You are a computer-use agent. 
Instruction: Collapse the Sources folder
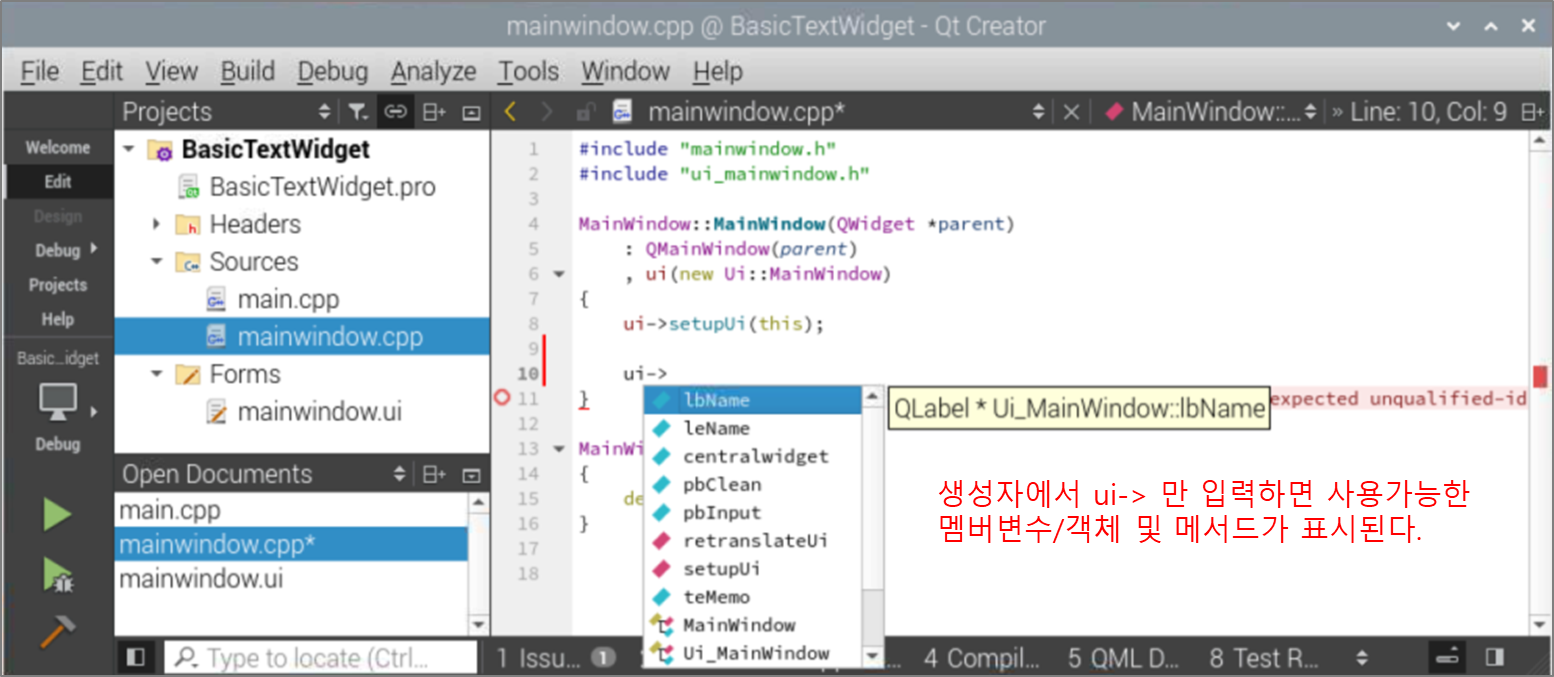[x=157, y=261]
